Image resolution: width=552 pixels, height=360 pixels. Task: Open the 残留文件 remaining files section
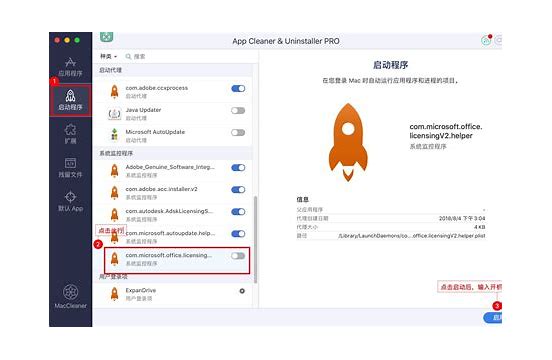(x=70, y=168)
